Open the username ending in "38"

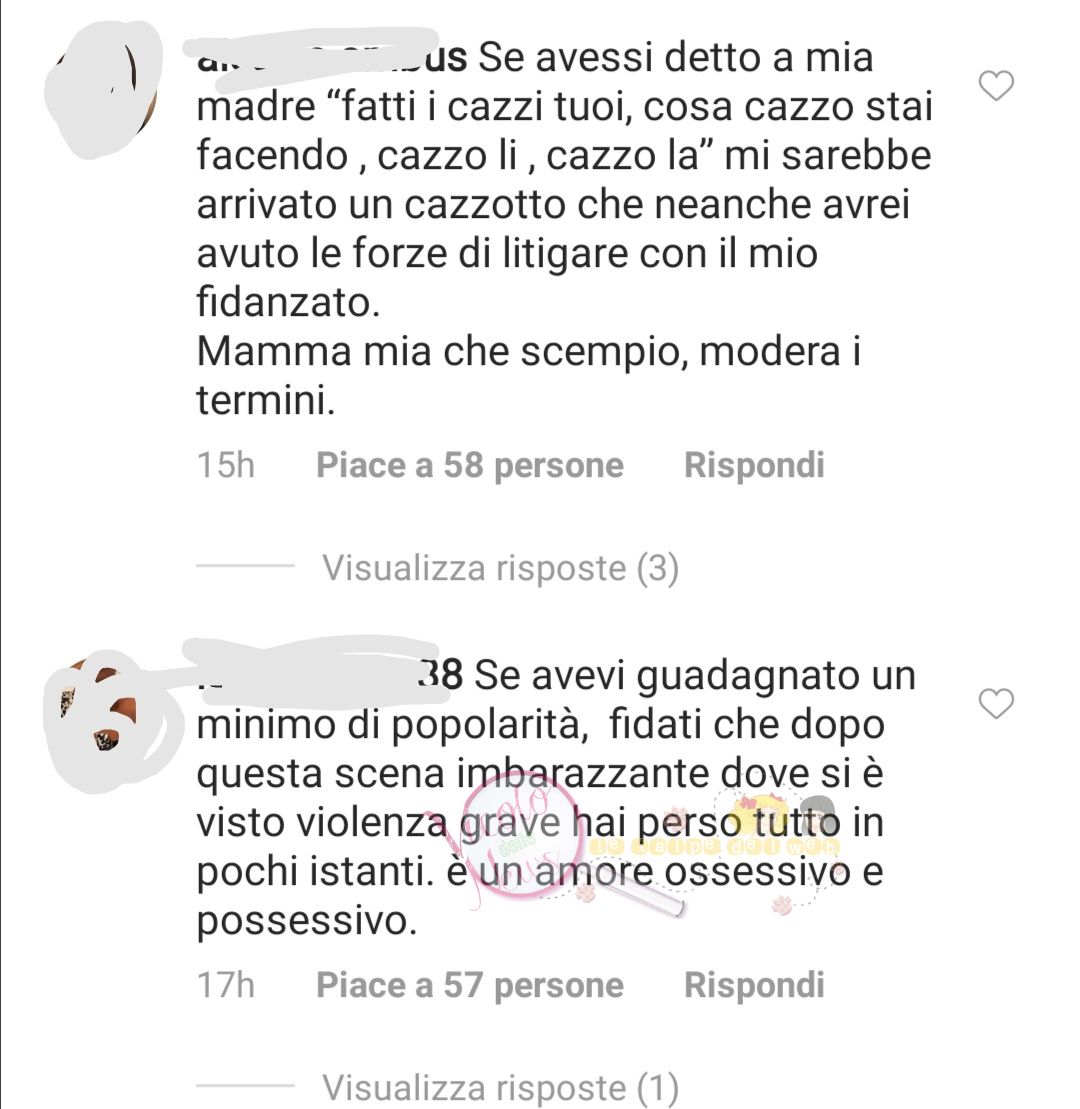click(330, 675)
